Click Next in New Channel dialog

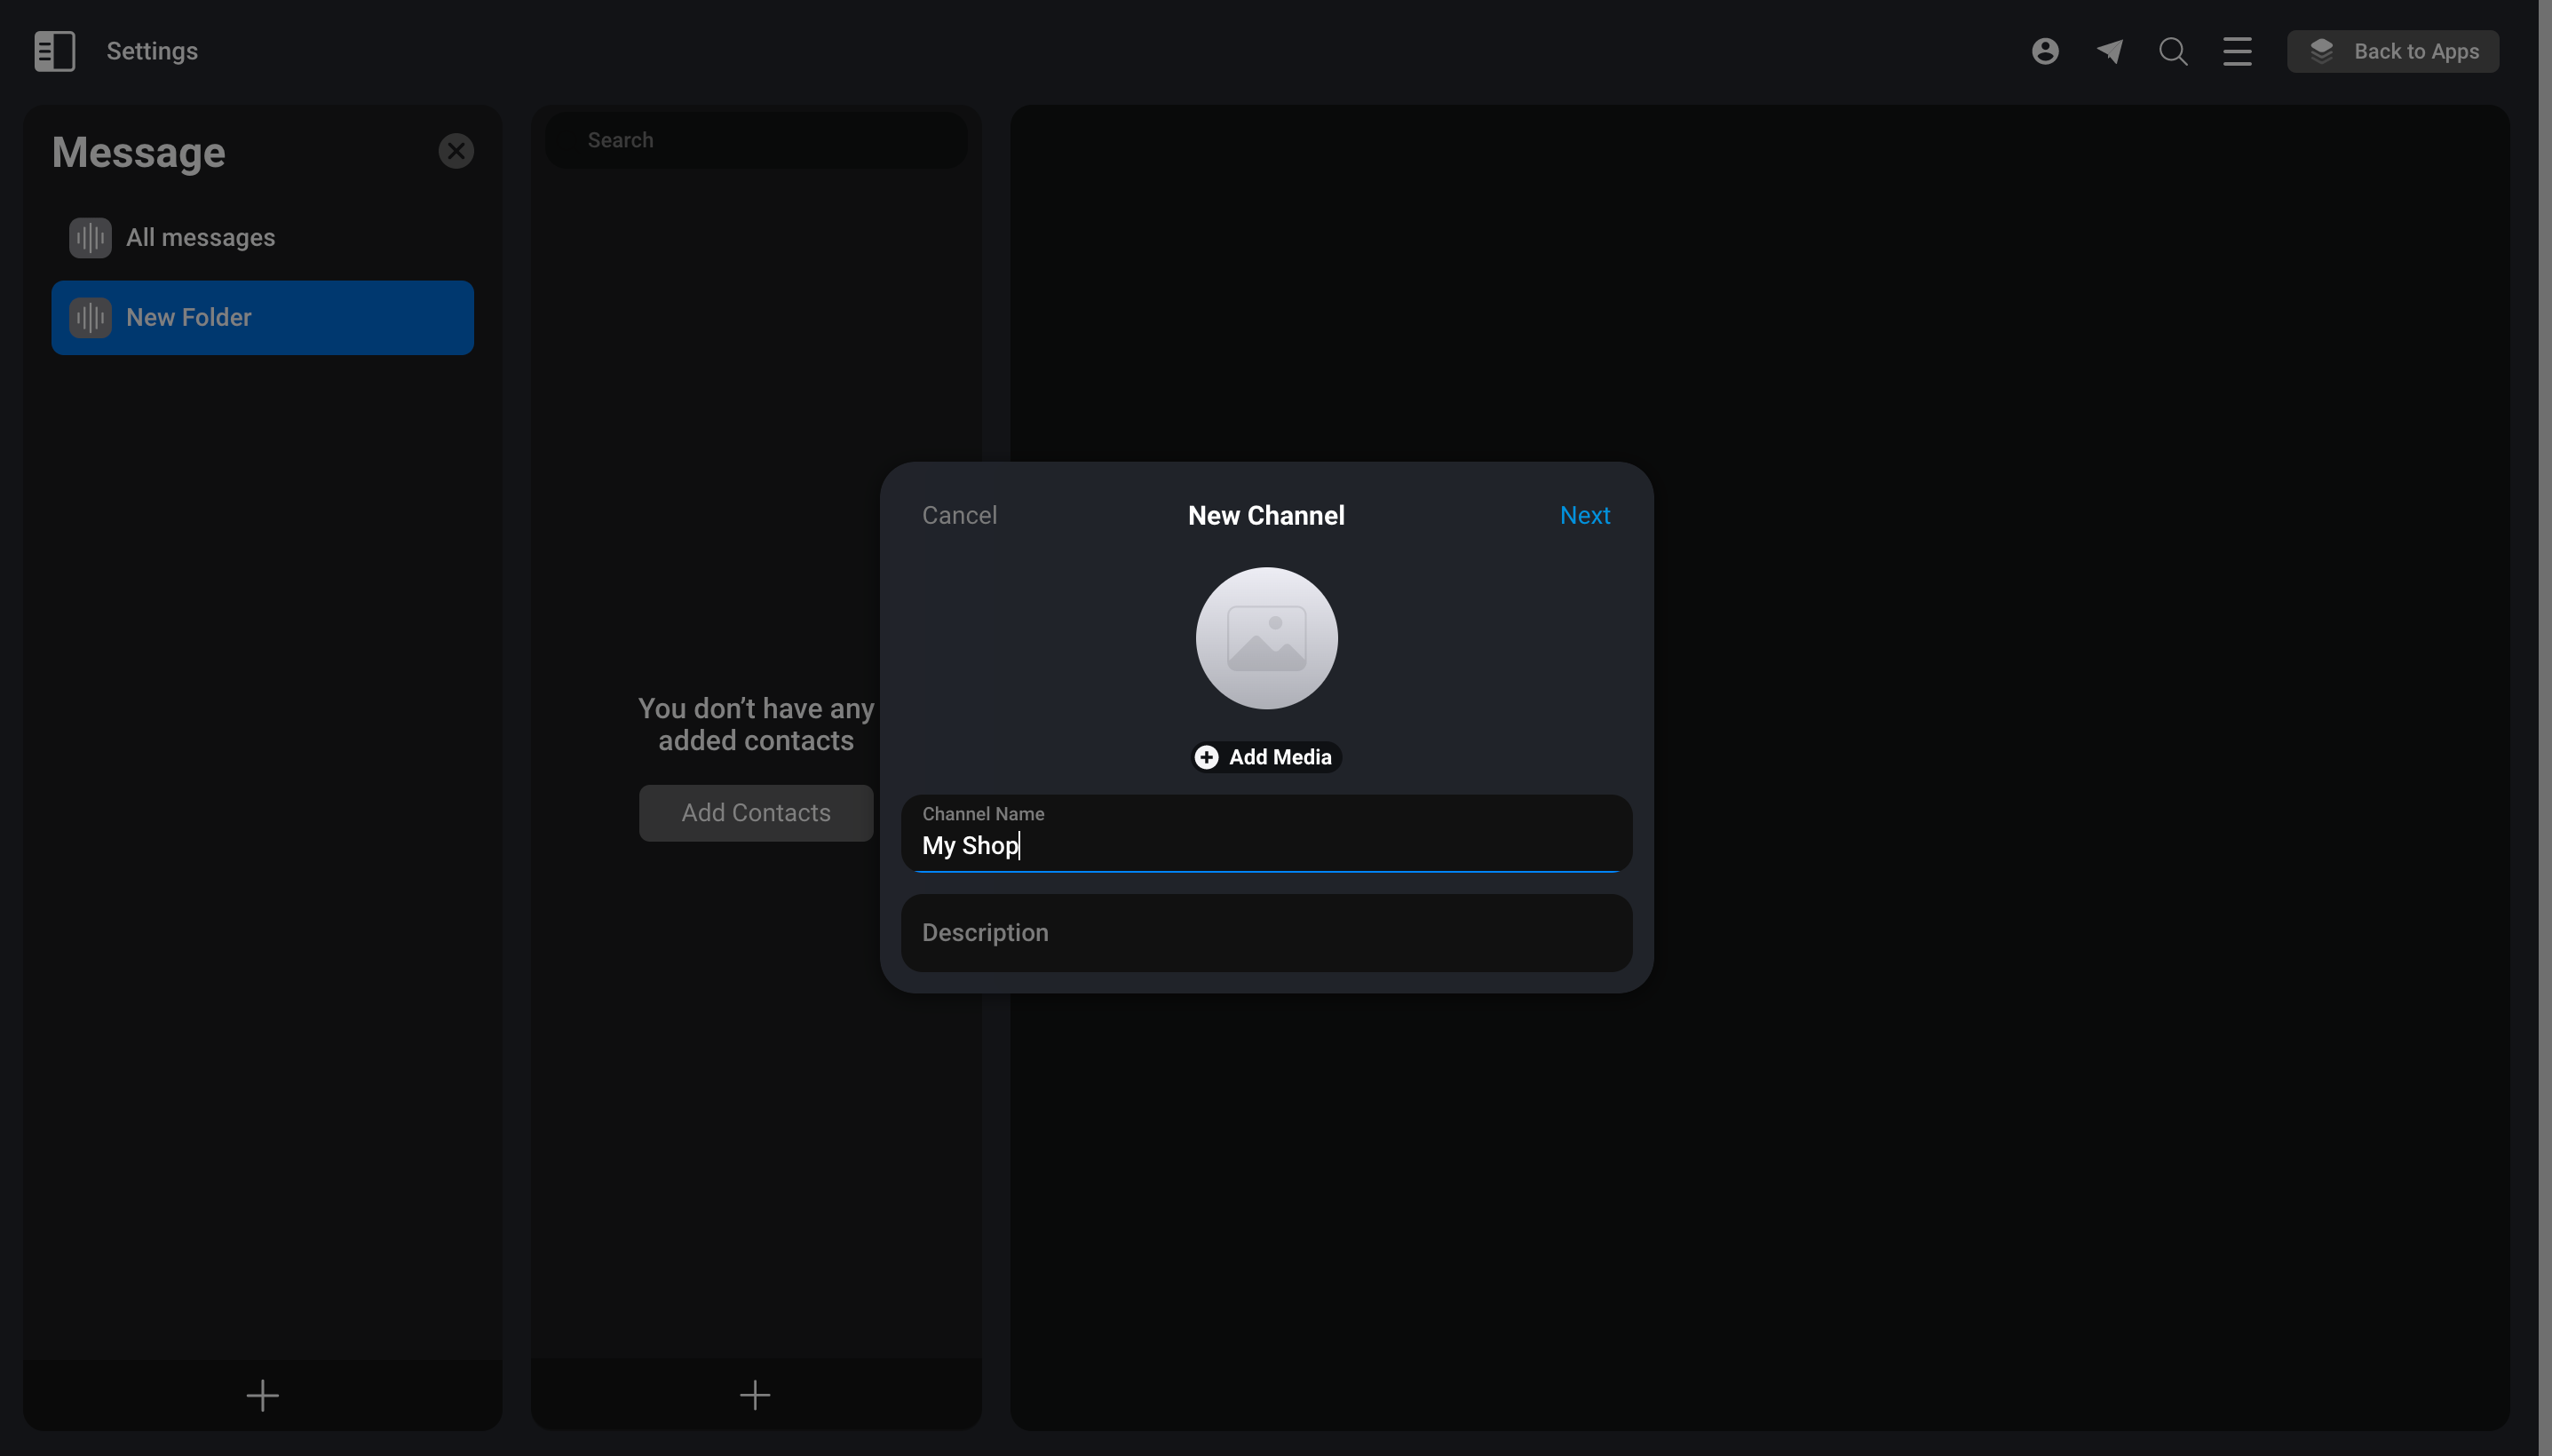pos(1584,515)
